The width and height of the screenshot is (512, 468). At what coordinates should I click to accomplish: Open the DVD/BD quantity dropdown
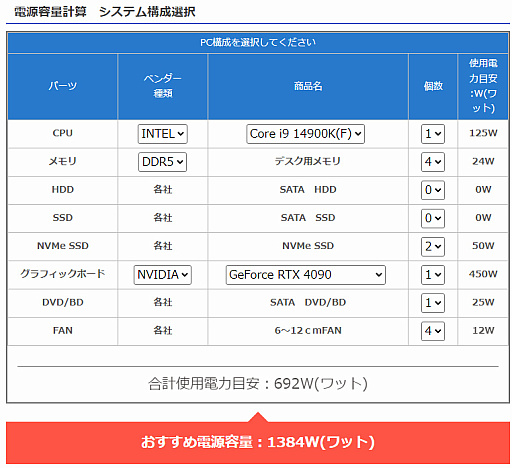433,303
